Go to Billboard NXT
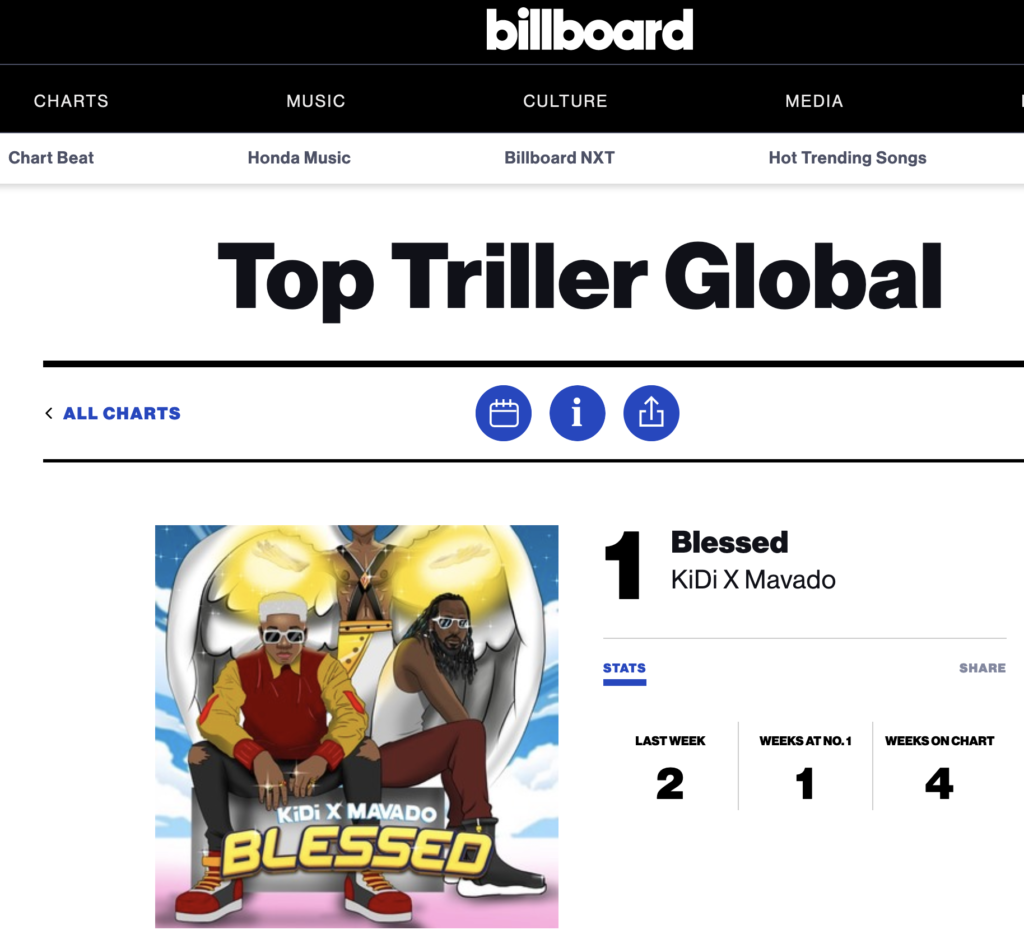1024x944 pixels. click(x=560, y=158)
